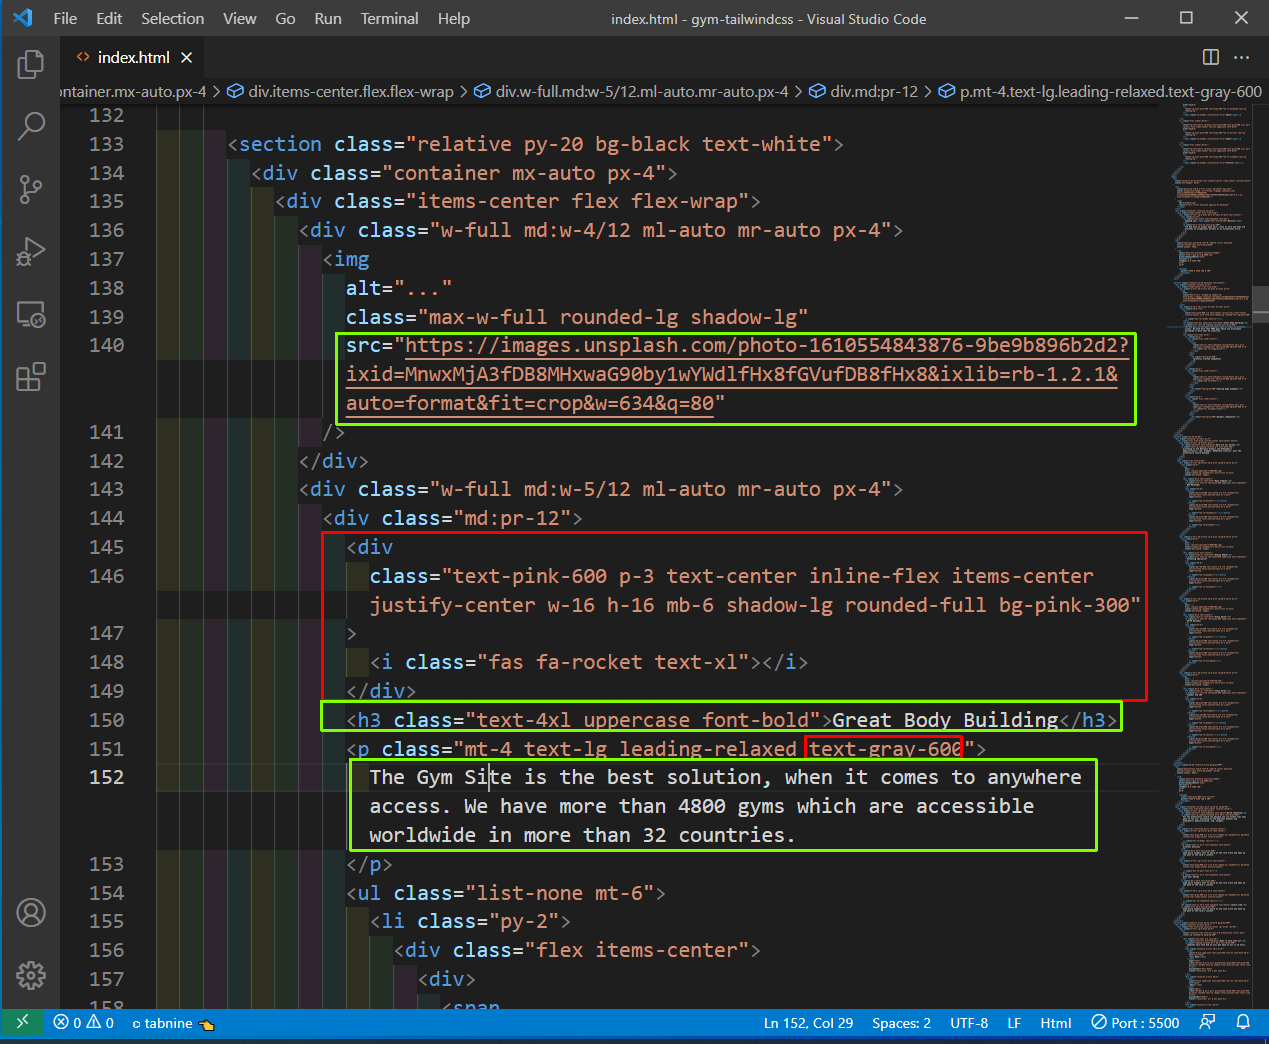Open Accounts icon in activity bar
This screenshot has height=1044, width=1269.
coord(31,913)
